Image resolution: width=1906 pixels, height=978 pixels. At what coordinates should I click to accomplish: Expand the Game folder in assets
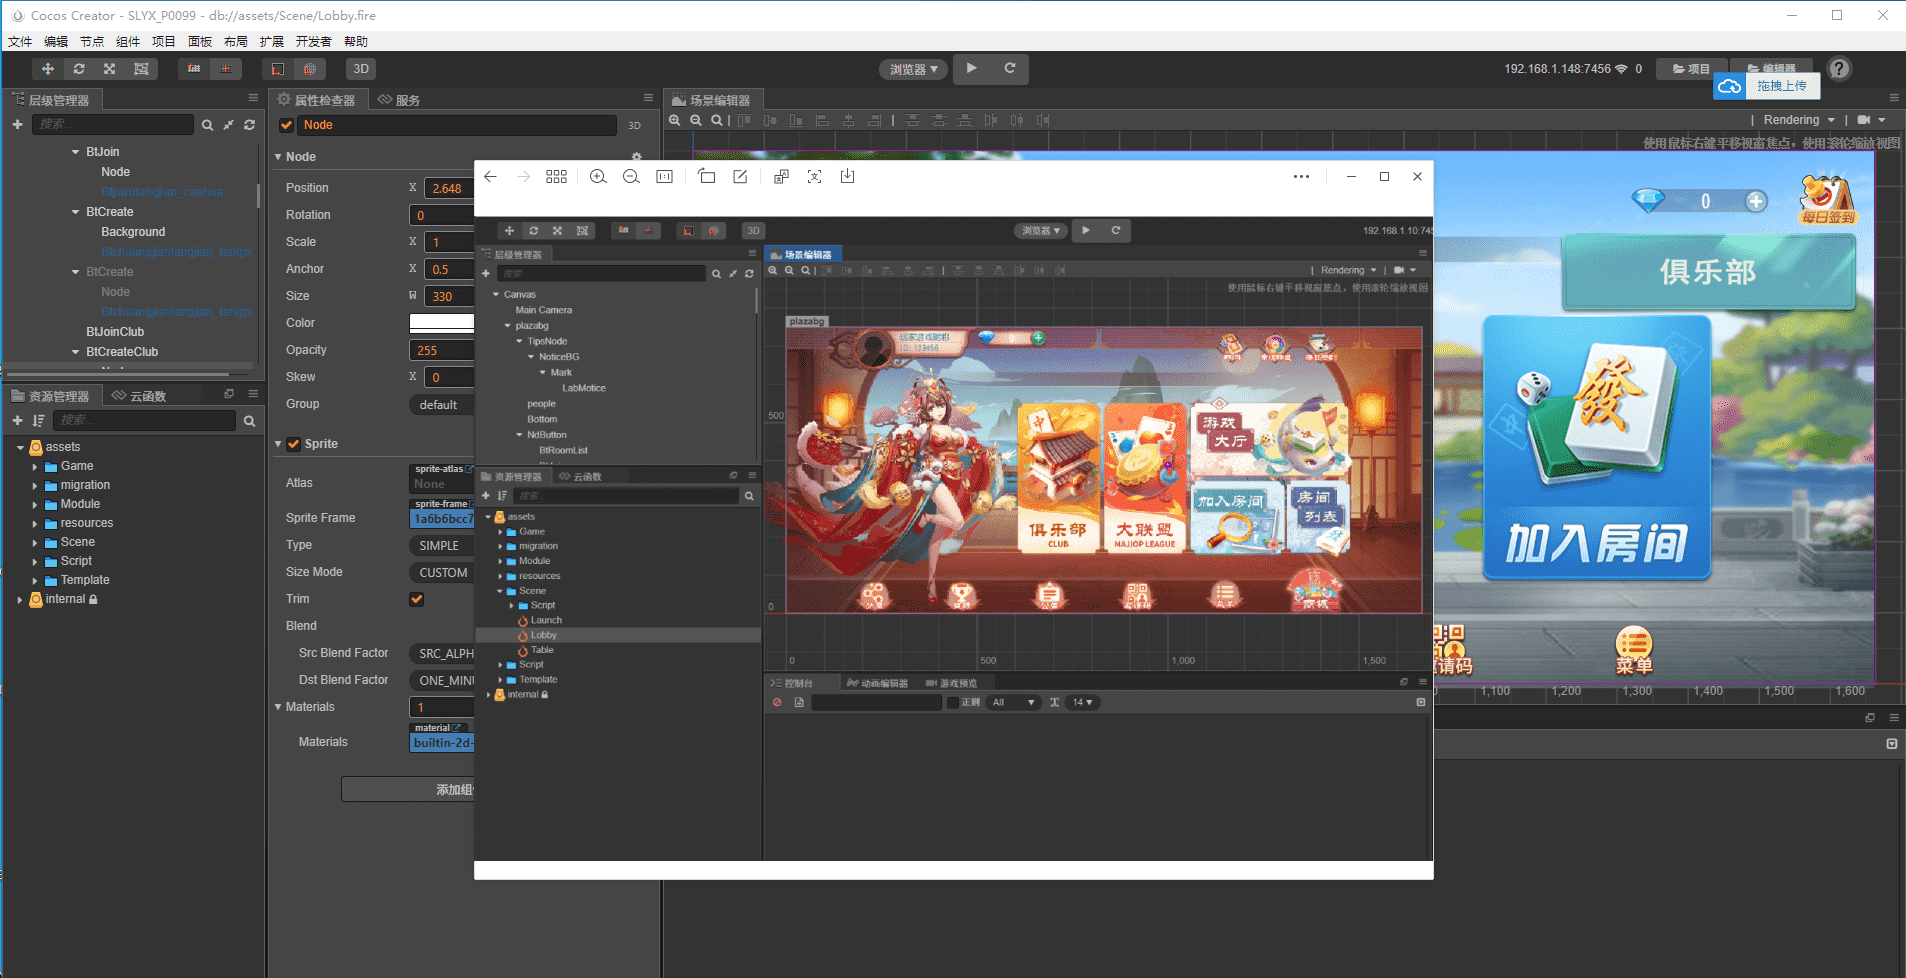(35, 467)
